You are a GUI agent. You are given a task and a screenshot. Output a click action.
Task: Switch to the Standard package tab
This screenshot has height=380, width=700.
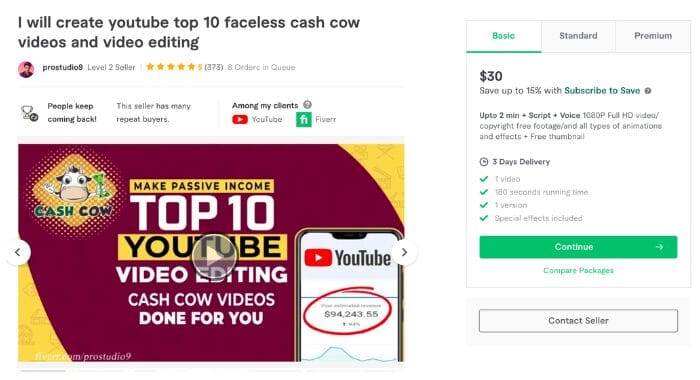pyautogui.click(x=578, y=36)
